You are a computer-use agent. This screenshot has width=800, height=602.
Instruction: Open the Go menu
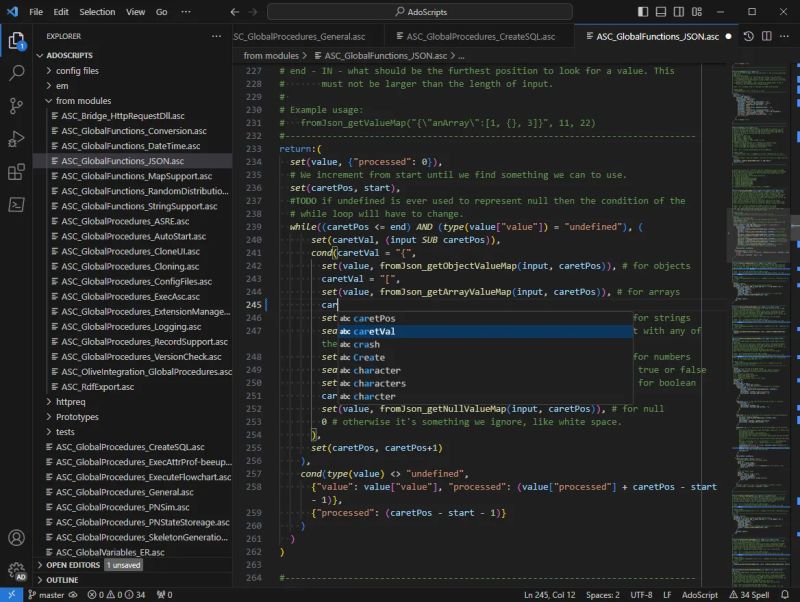[x=163, y=14]
